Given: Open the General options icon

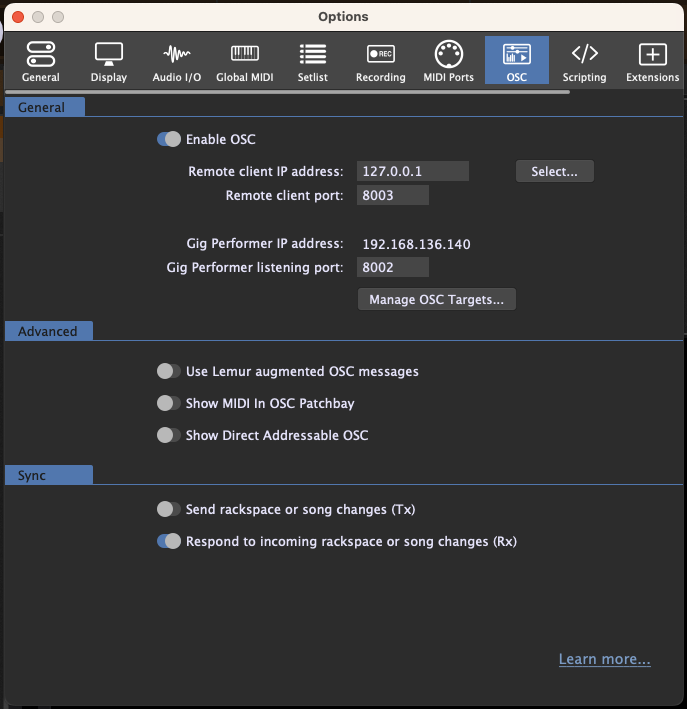Looking at the screenshot, I should click(40, 55).
